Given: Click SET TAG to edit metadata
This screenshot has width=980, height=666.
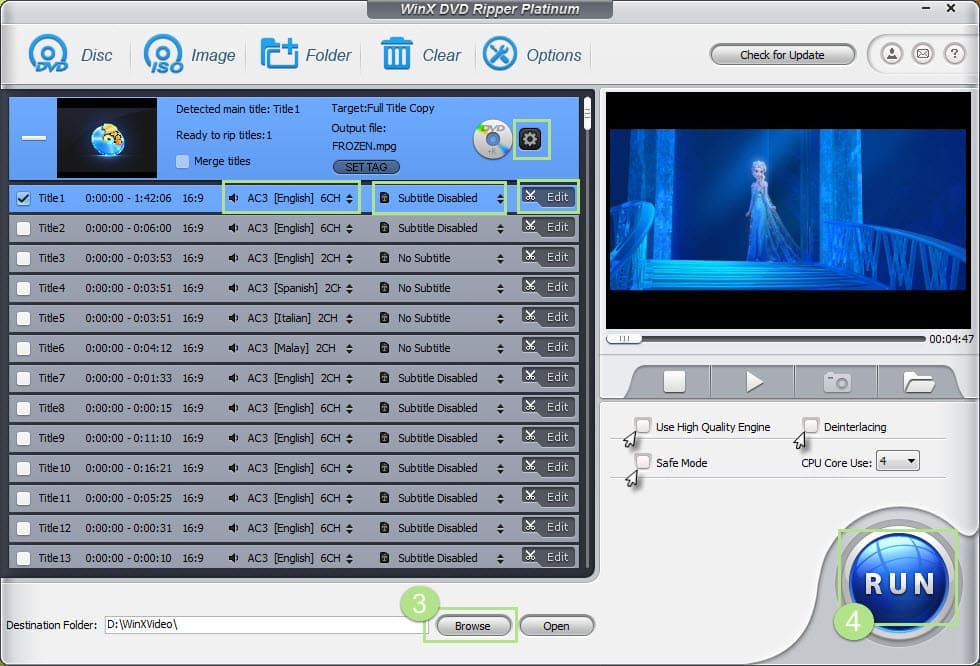Looking at the screenshot, I should [x=365, y=166].
